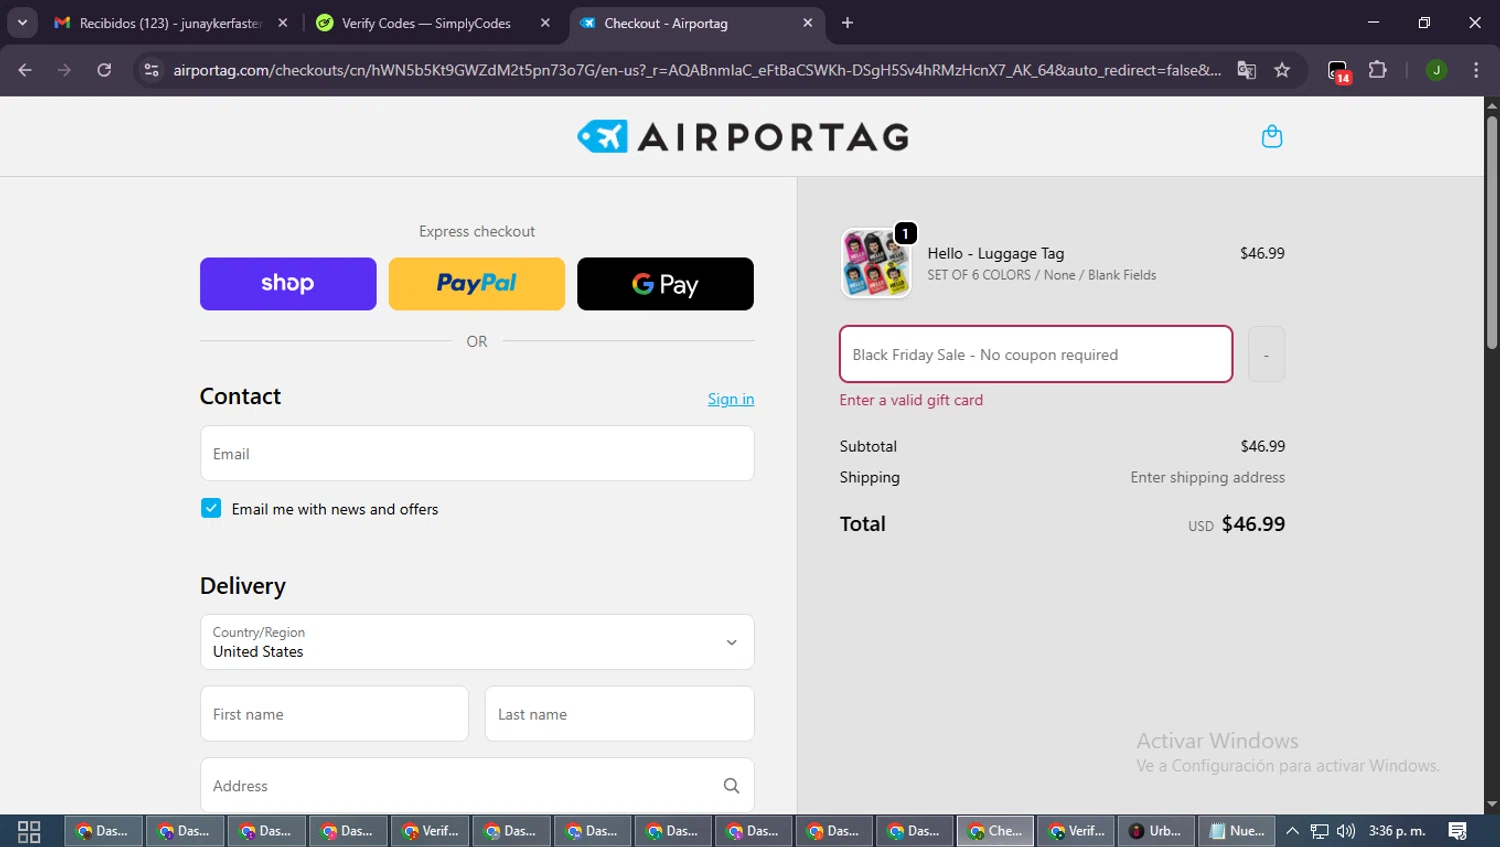Click the Airportag logo

tap(743, 137)
